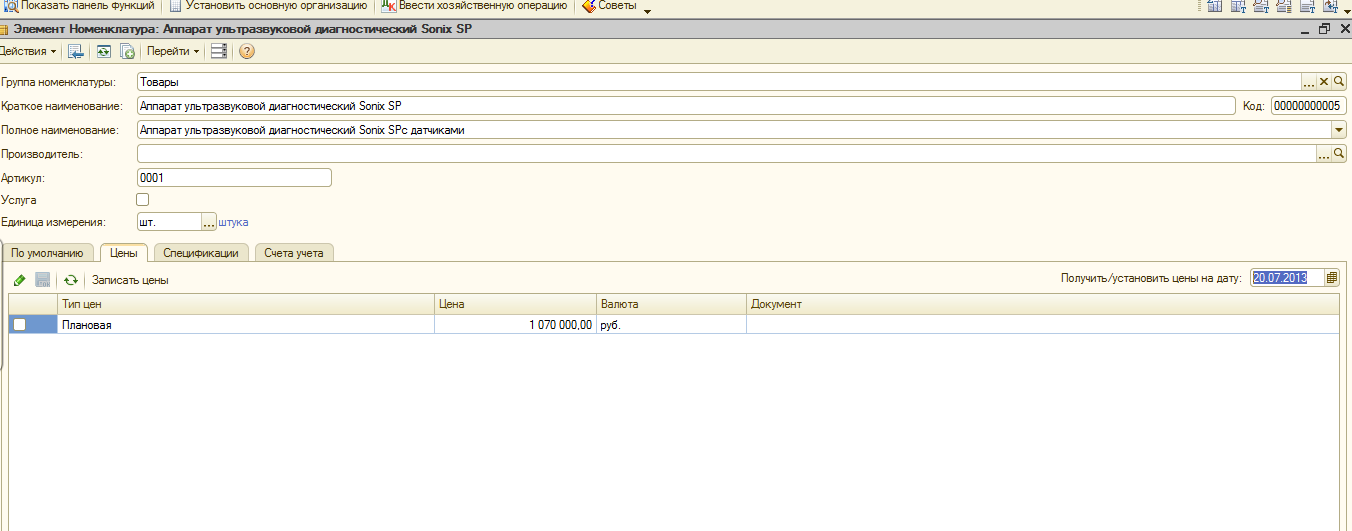
Task: Click the calendar icon beside the date field
Action: coord(1331,278)
